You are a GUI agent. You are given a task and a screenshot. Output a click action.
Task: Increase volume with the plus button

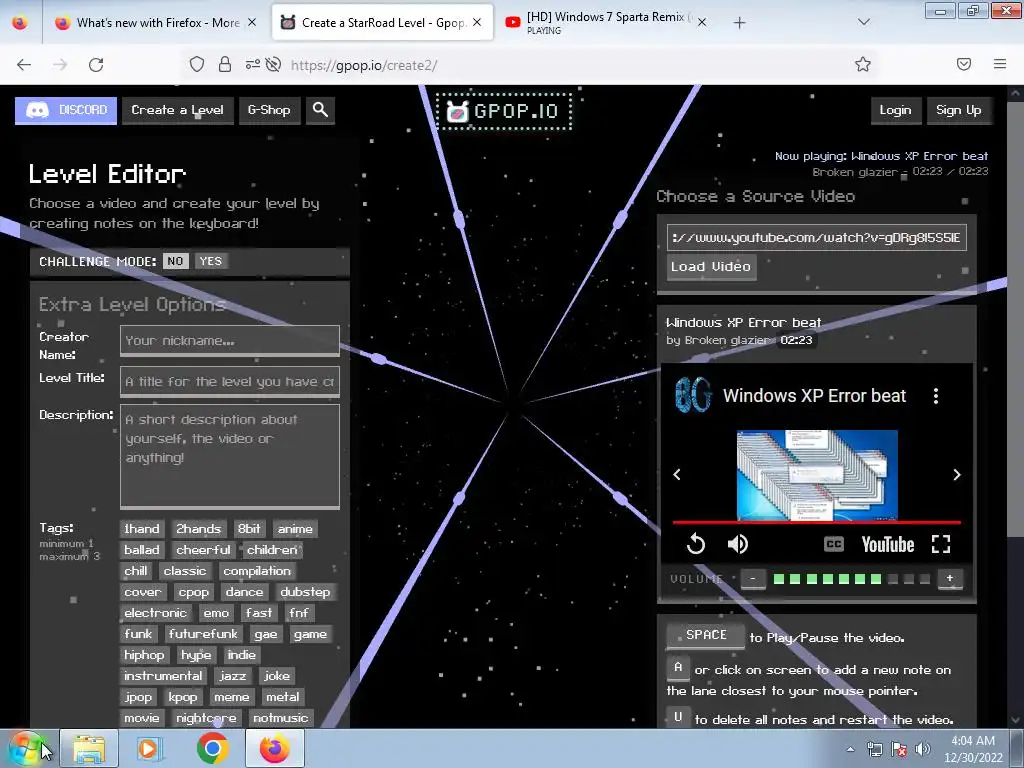[x=950, y=579]
